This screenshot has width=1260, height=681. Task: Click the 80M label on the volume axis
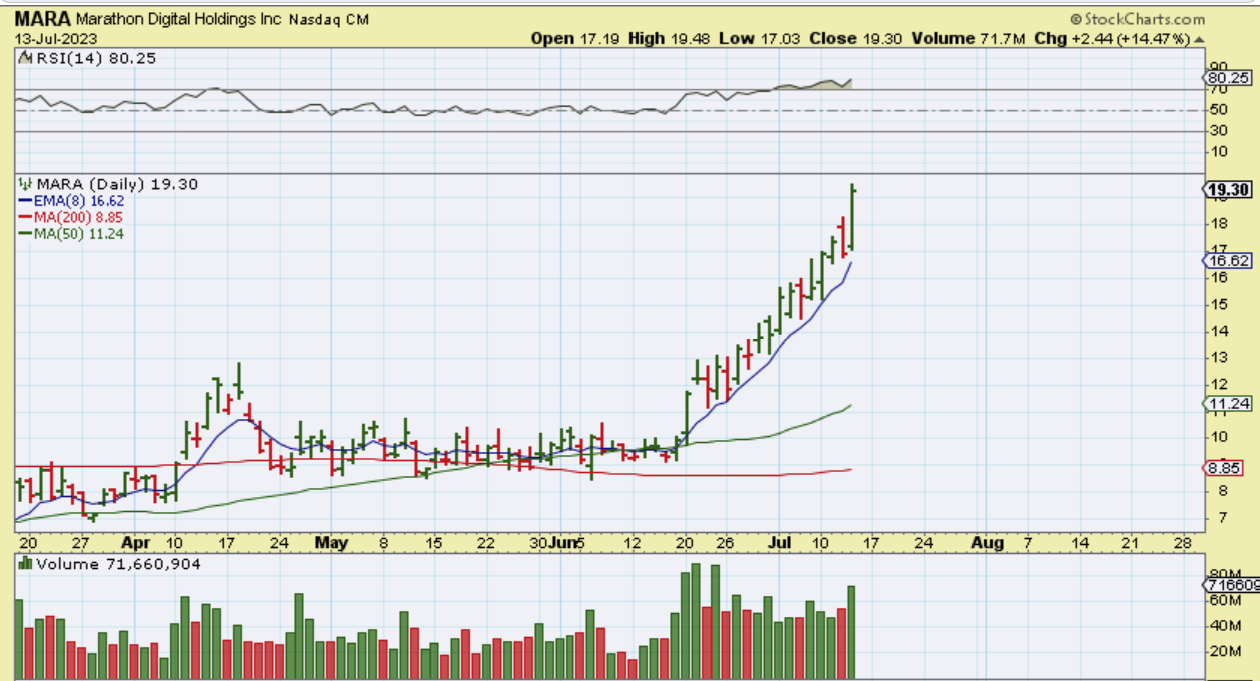click(1223, 575)
